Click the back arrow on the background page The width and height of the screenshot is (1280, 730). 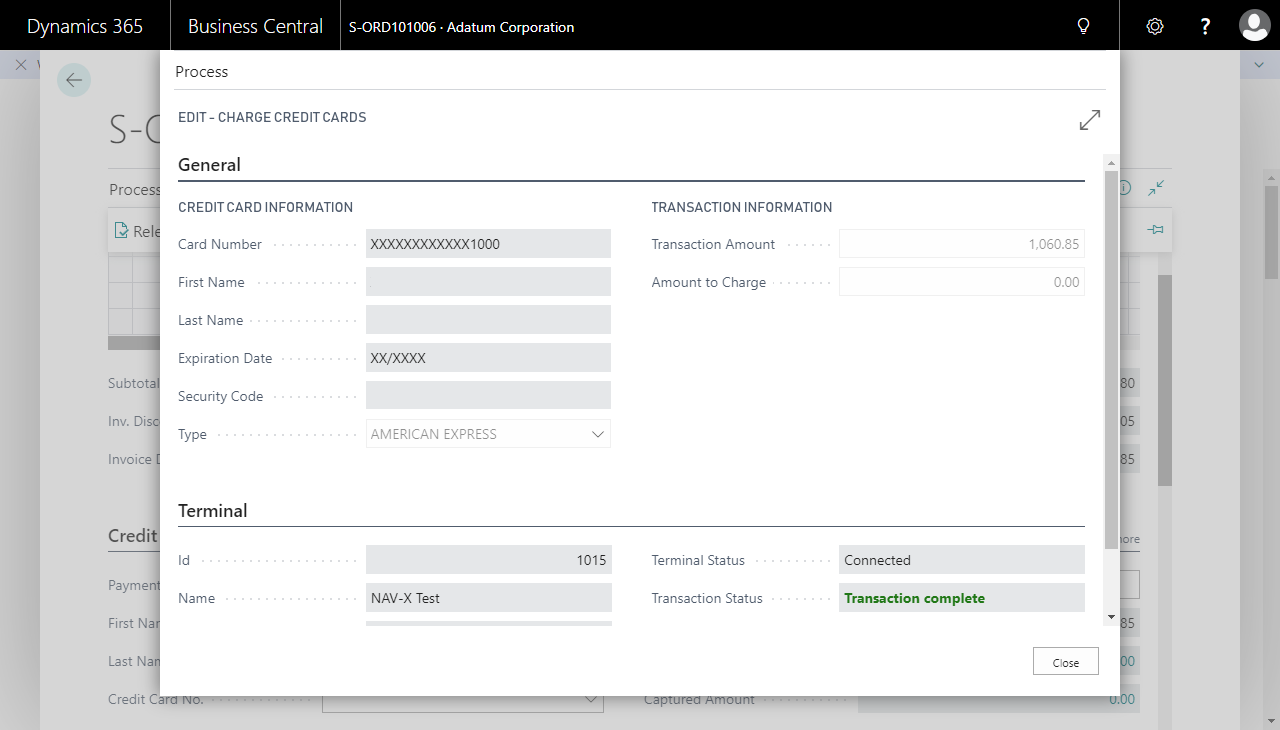[74, 80]
